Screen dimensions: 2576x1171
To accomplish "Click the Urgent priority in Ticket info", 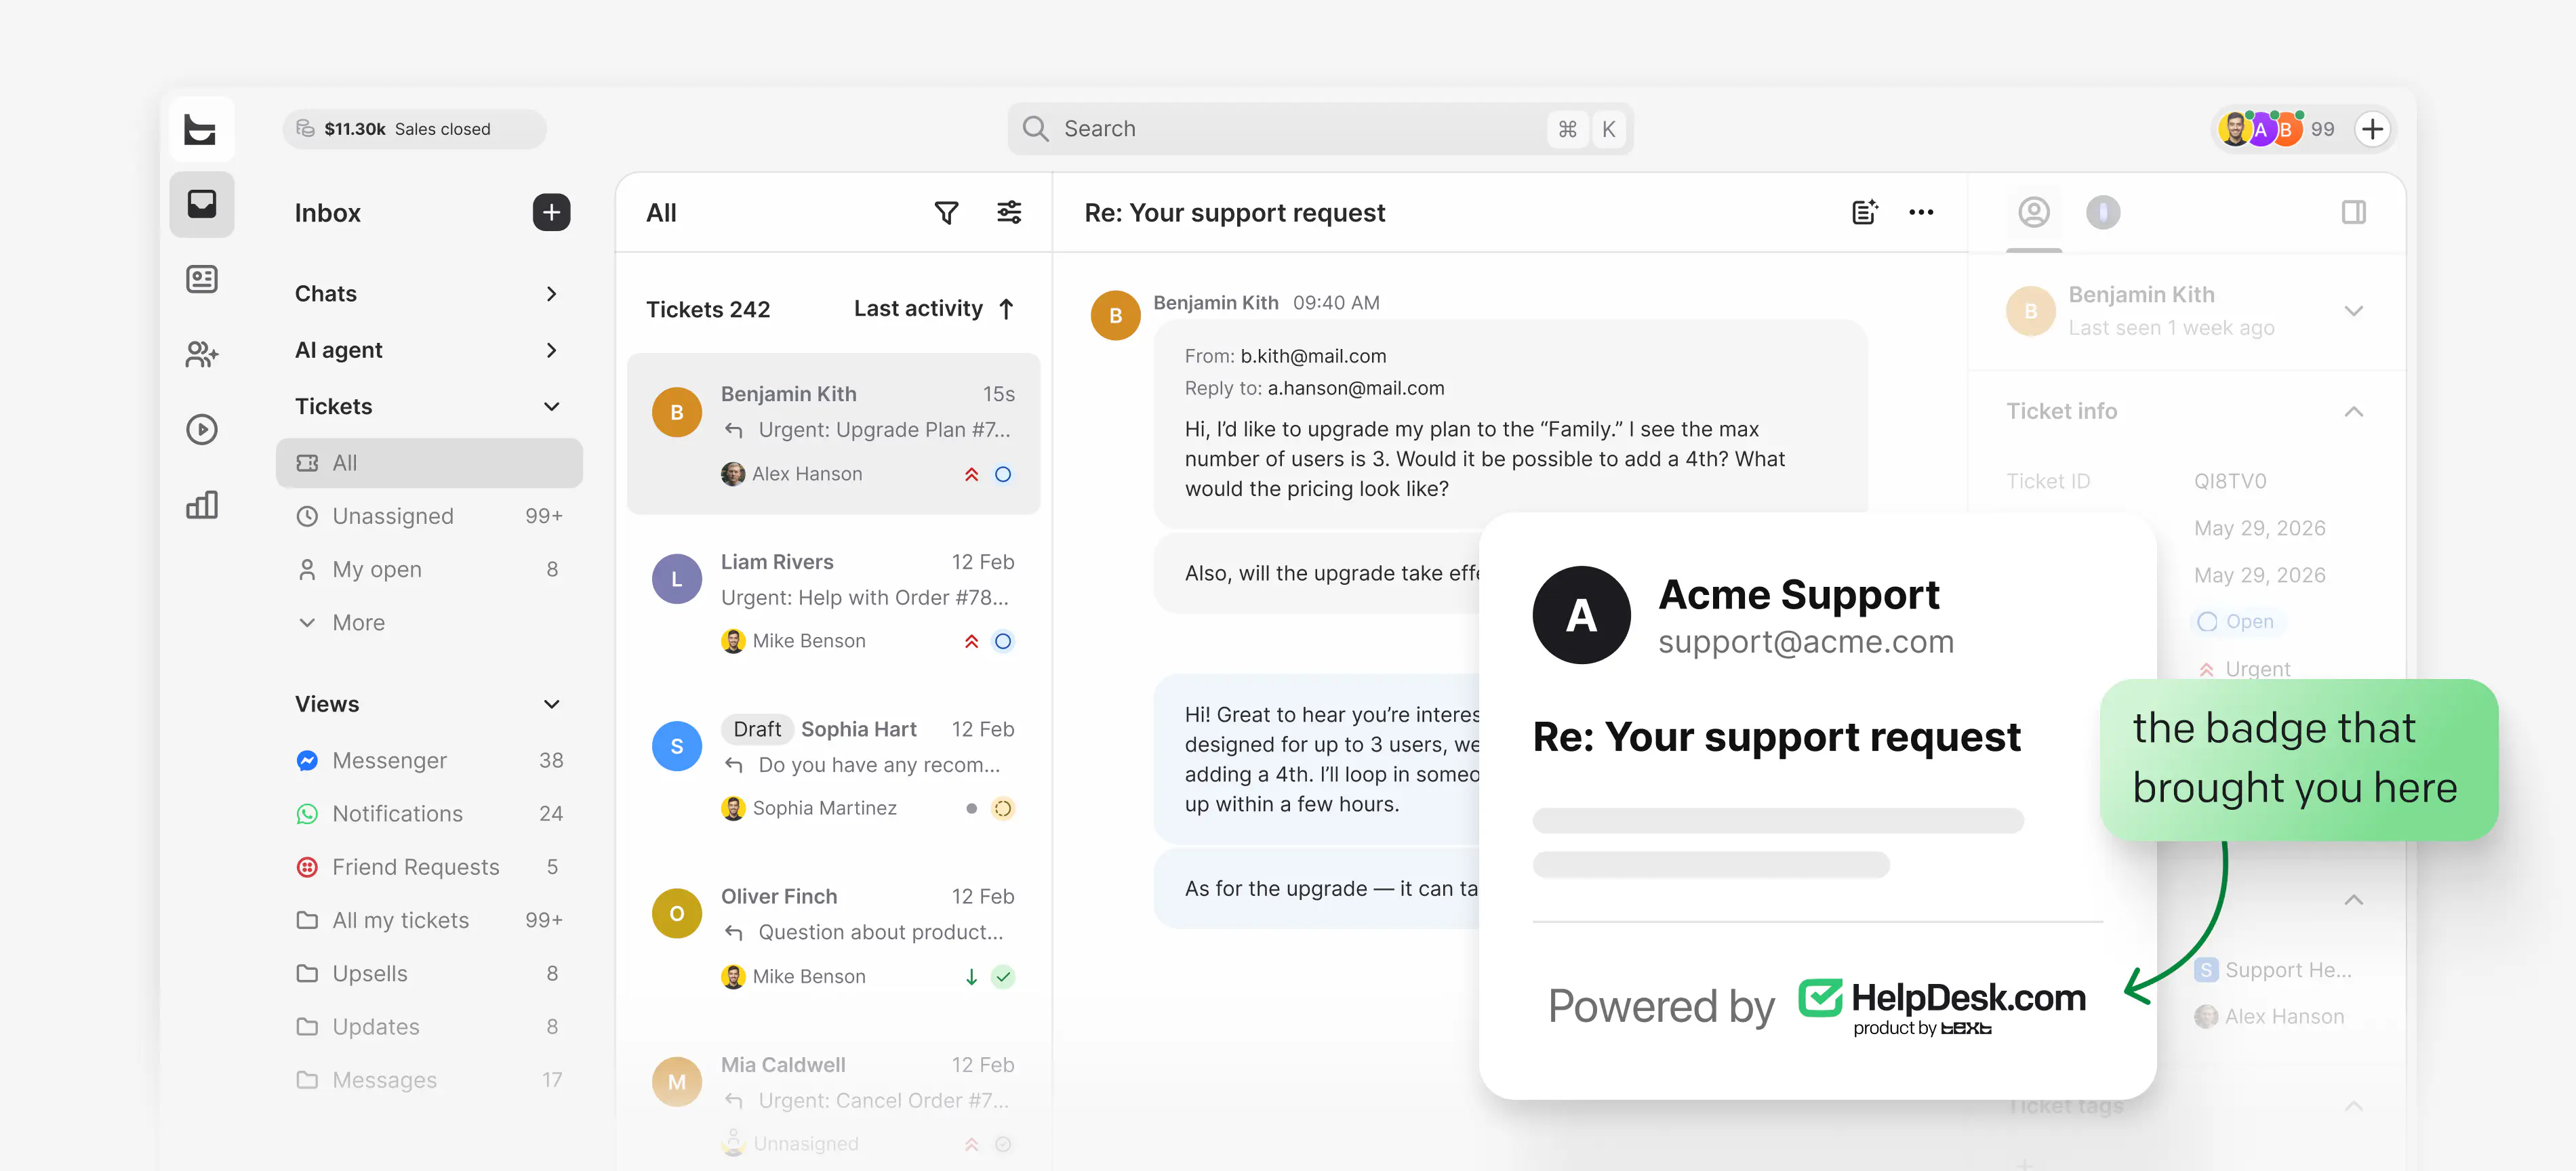I will pos(2244,669).
